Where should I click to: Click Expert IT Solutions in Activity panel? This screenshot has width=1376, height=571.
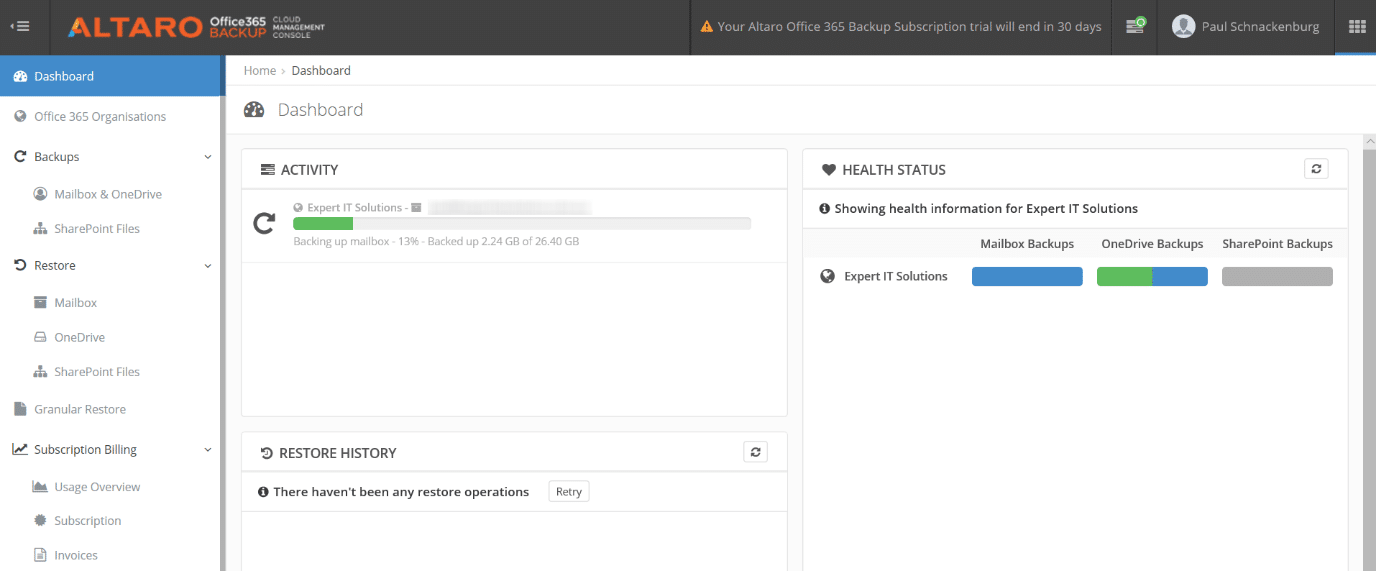click(354, 208)
